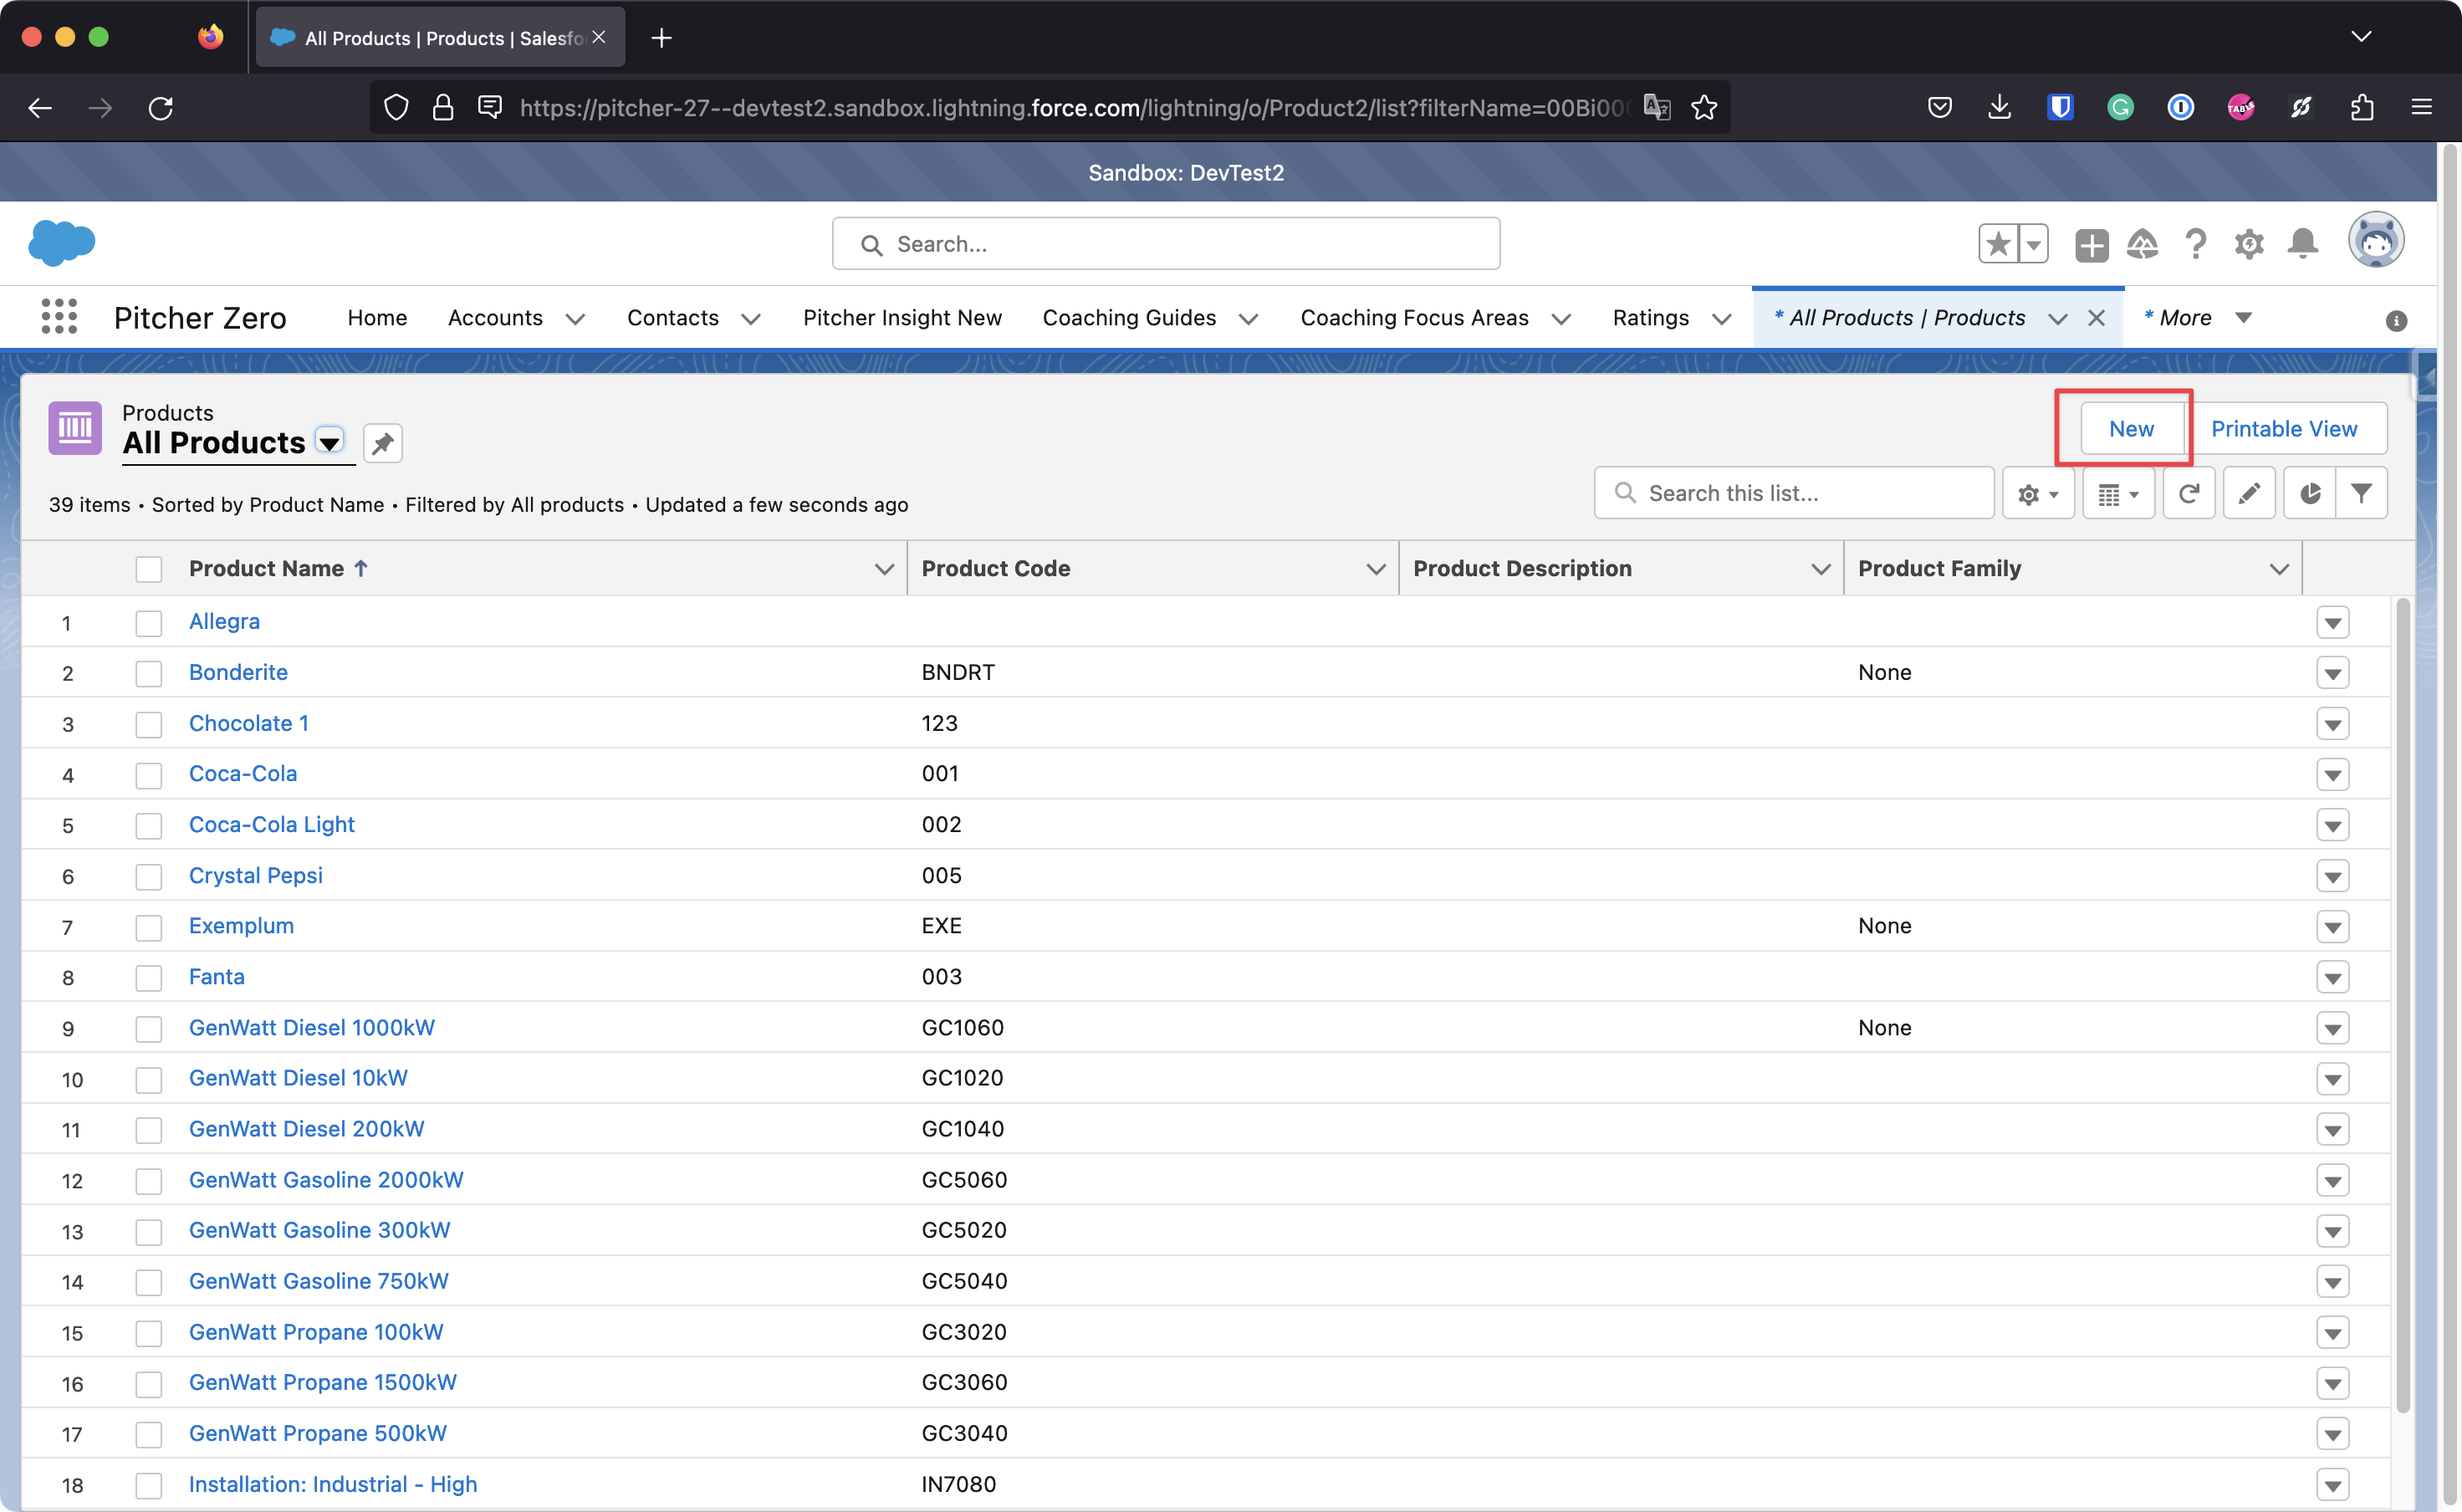Click the pencil edit list icon
This screenshot has width=2462, height=1512.
coord(2249,493)
